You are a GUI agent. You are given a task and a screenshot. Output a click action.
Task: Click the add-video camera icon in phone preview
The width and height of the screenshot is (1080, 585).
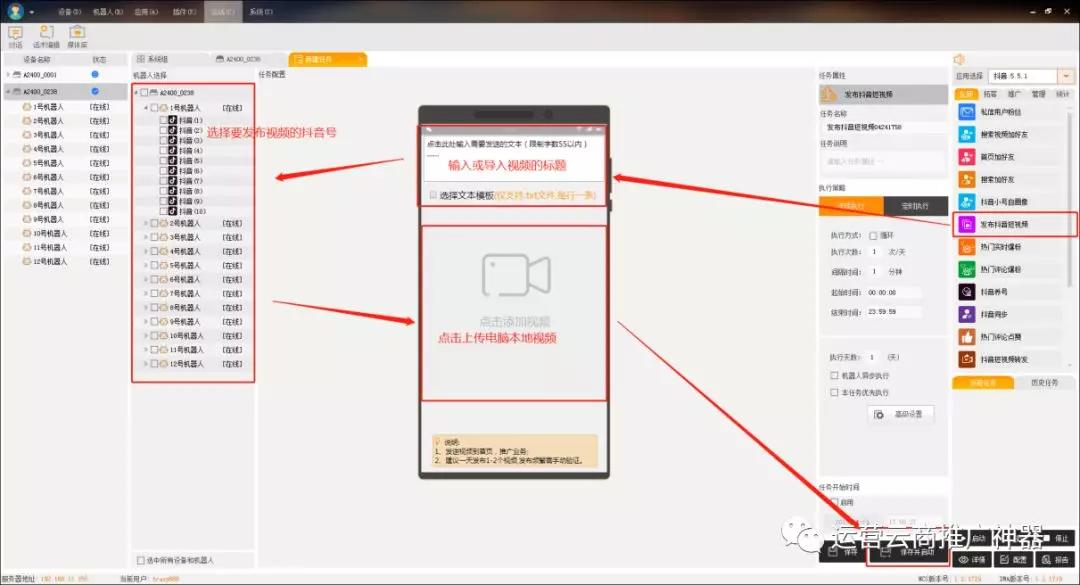516,276
